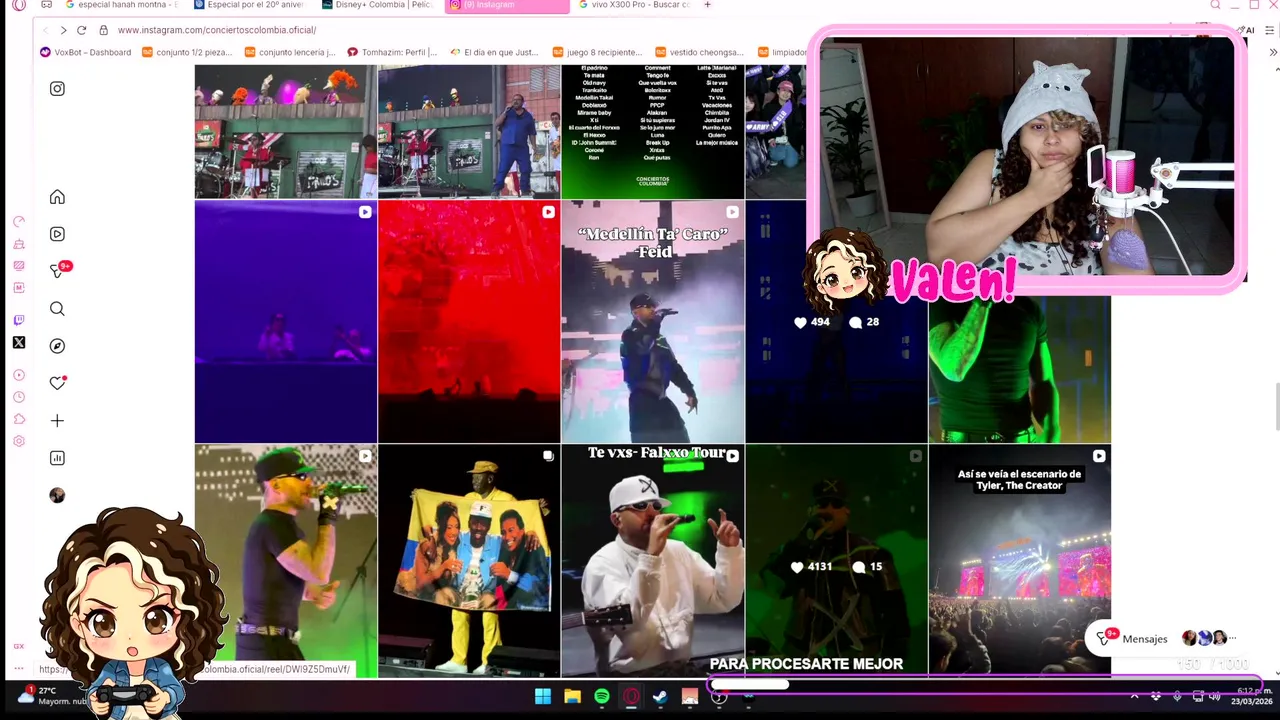This screenshot has height=720, width=1280.
Task: Open Opera sidebar settings gear
Action: click(19, 441)
